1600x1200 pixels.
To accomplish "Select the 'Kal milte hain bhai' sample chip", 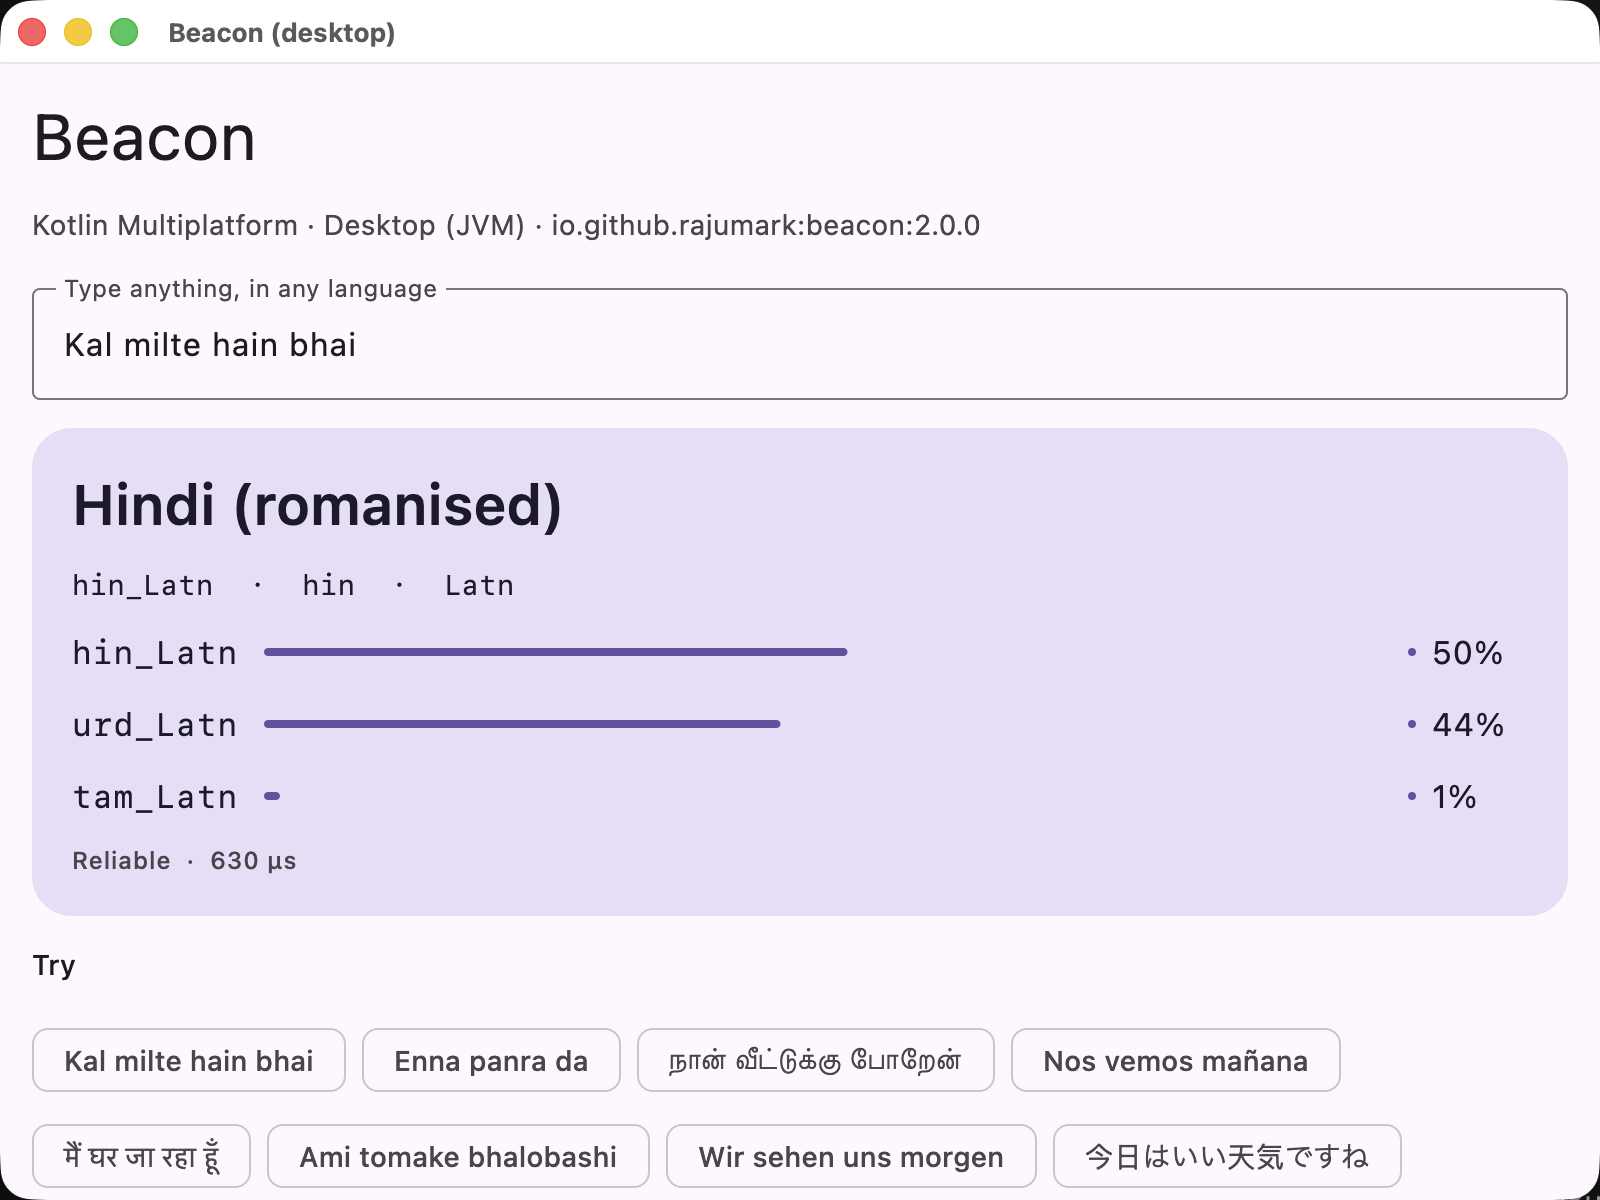I will (x=189, y=1060).
